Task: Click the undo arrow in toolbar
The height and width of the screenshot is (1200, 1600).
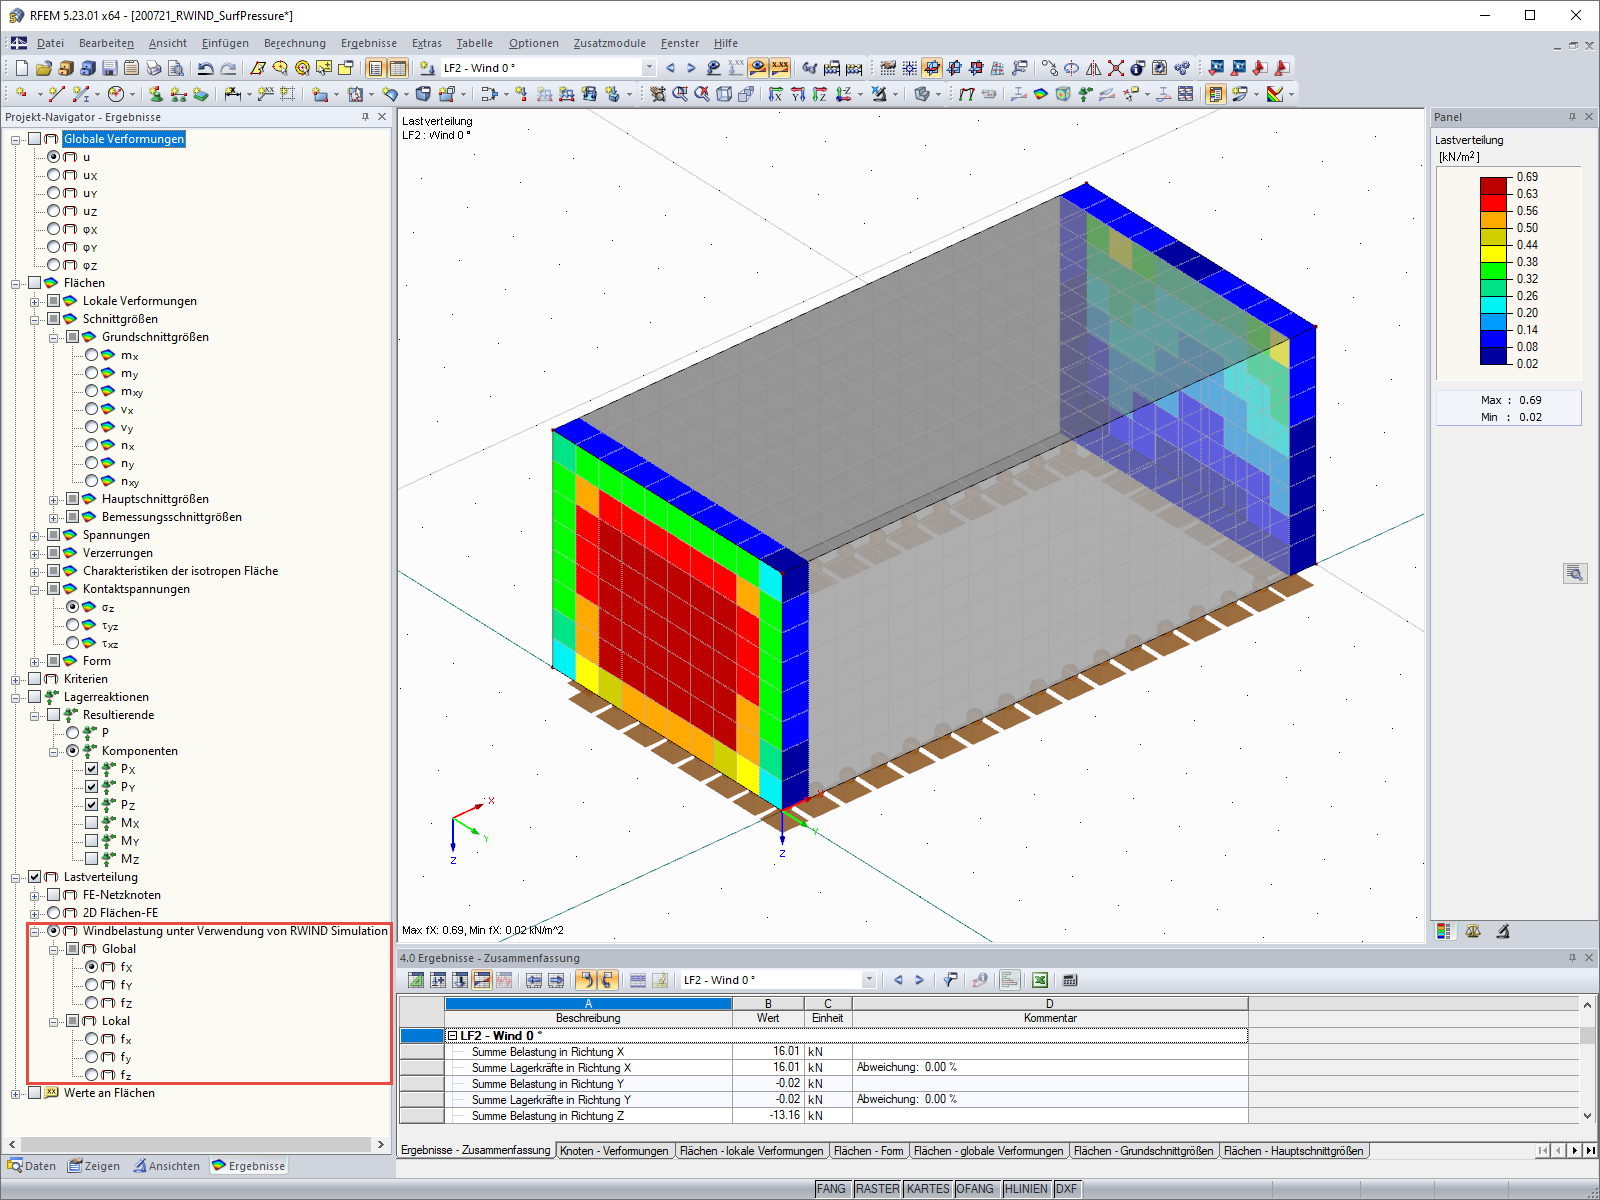Action: [x=205, y=68]
